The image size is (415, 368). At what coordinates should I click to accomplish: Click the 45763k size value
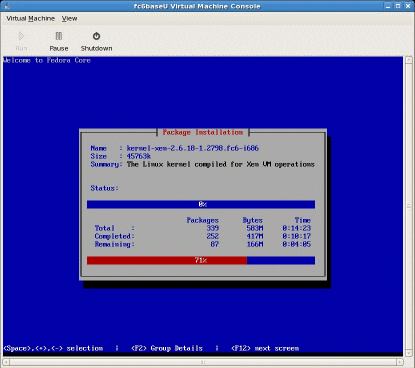(139, 156)
